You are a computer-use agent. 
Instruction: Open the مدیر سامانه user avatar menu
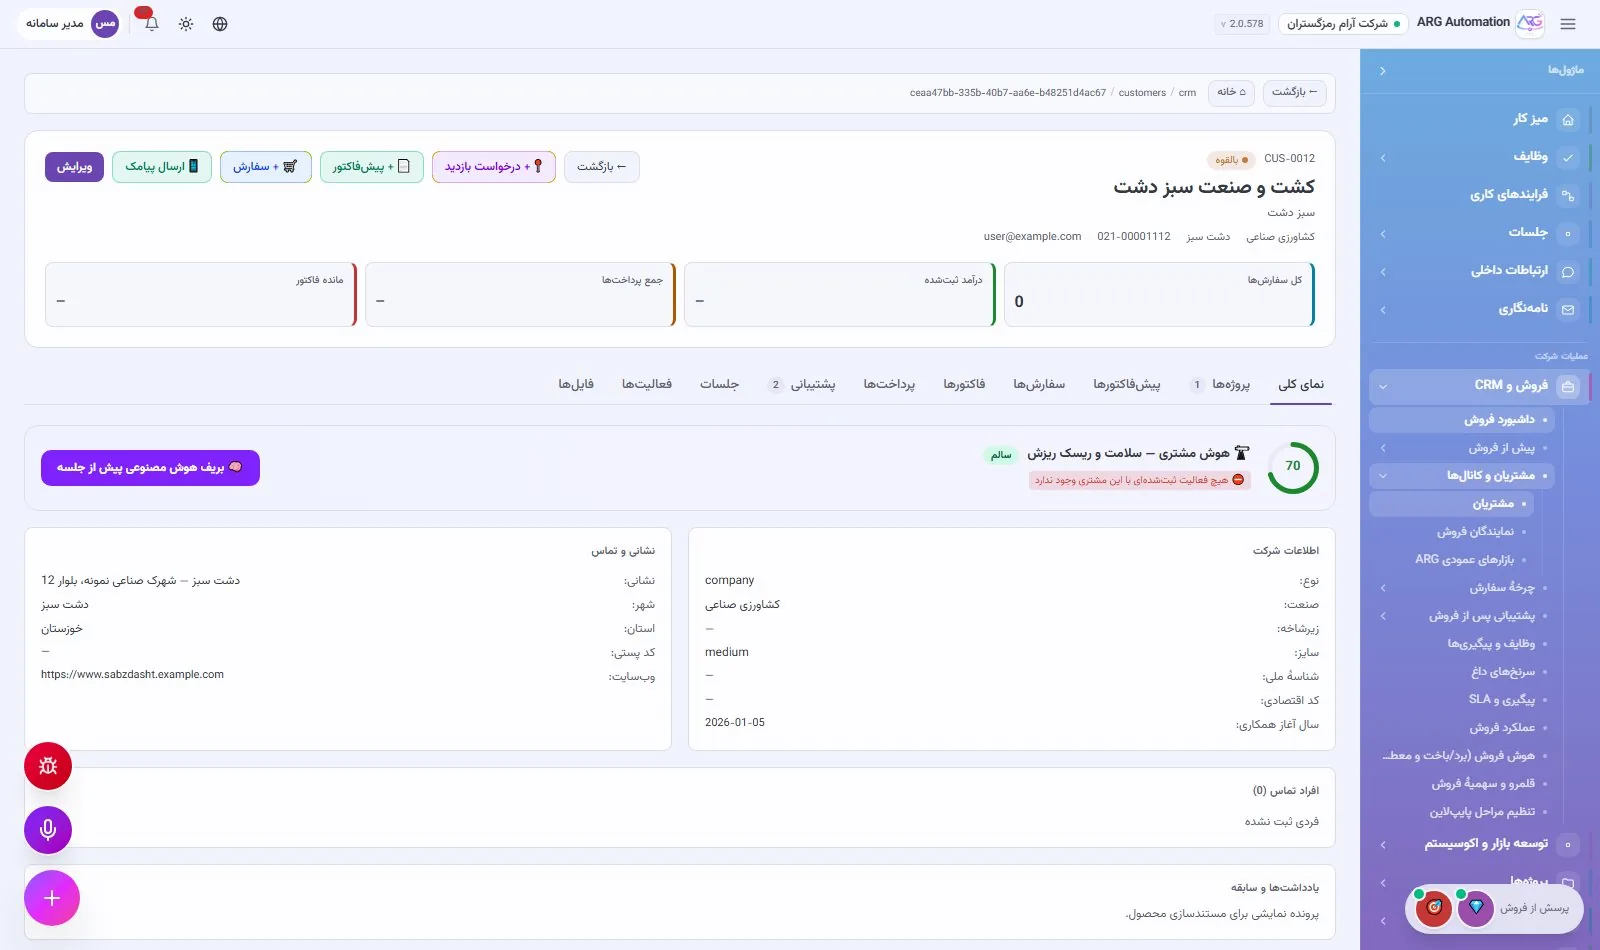[x=105, y=24]
